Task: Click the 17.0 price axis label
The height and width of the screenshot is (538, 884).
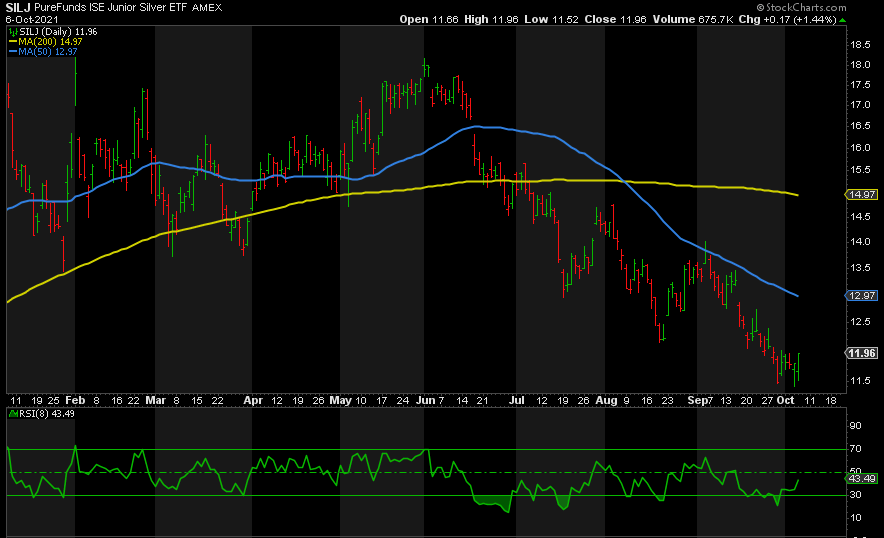Action: coord(860,105)
